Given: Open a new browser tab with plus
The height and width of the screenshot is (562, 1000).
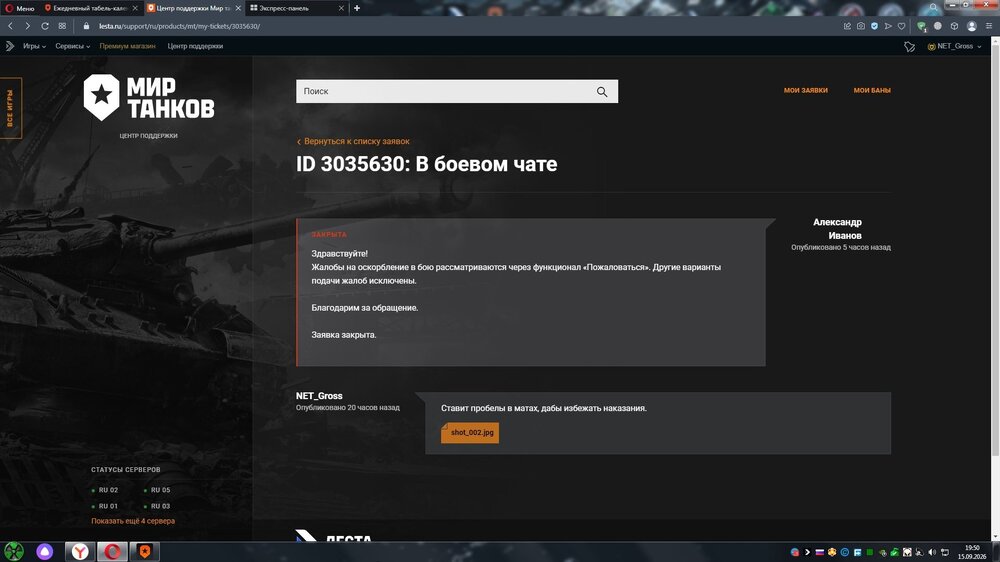Looking at the screenshot, I should tap(357, 8).
